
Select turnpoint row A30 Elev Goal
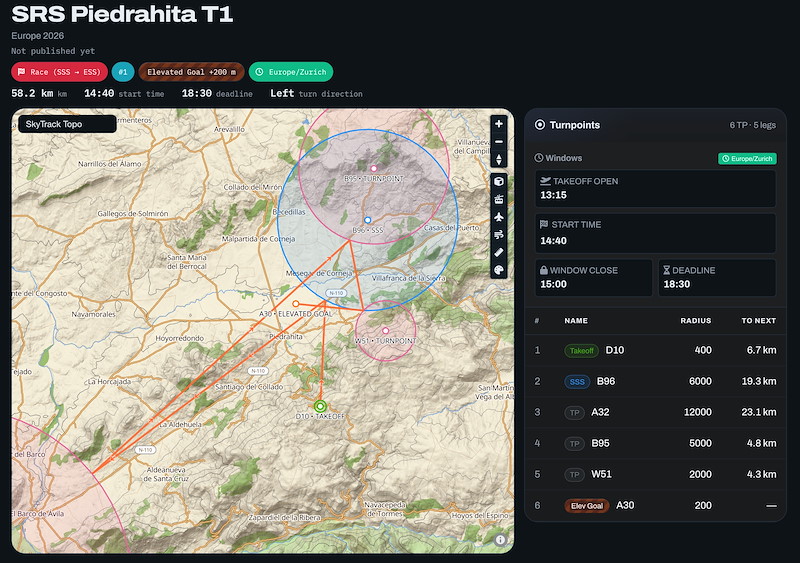[655, 505]
